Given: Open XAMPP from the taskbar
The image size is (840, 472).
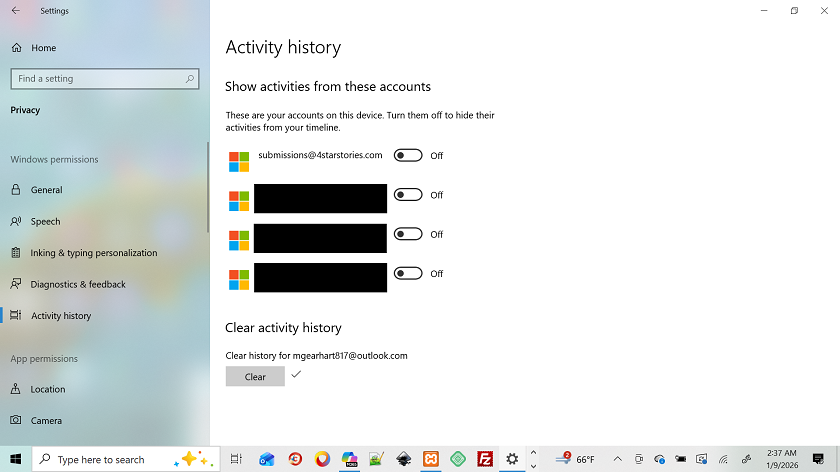Looking at the screenshot, I should 430,459.
